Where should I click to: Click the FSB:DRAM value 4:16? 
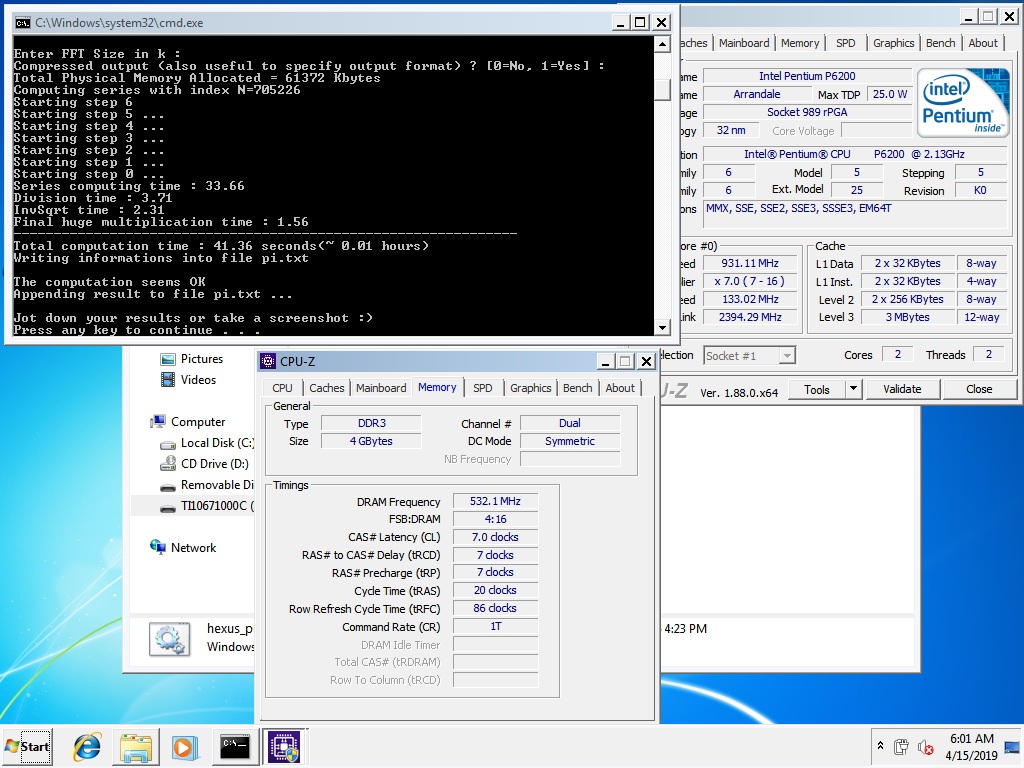495,519
